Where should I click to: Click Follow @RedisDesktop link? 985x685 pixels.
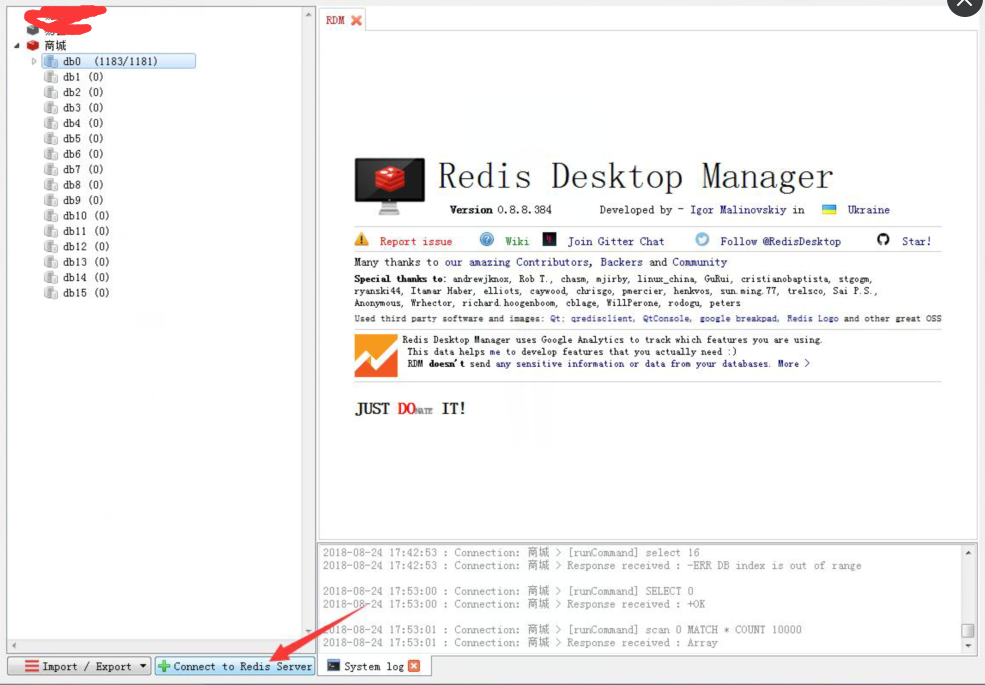pos(780,241)
